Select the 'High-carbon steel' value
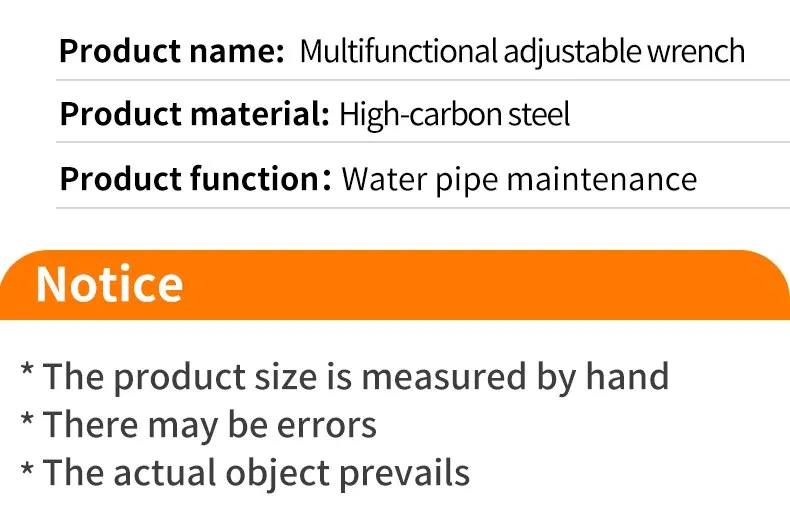The width and height of the screenshot is (790, 530). [x=454, y=115]
